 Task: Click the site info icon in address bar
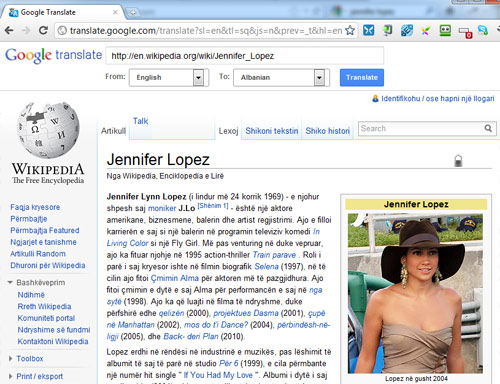coord(62,31)
